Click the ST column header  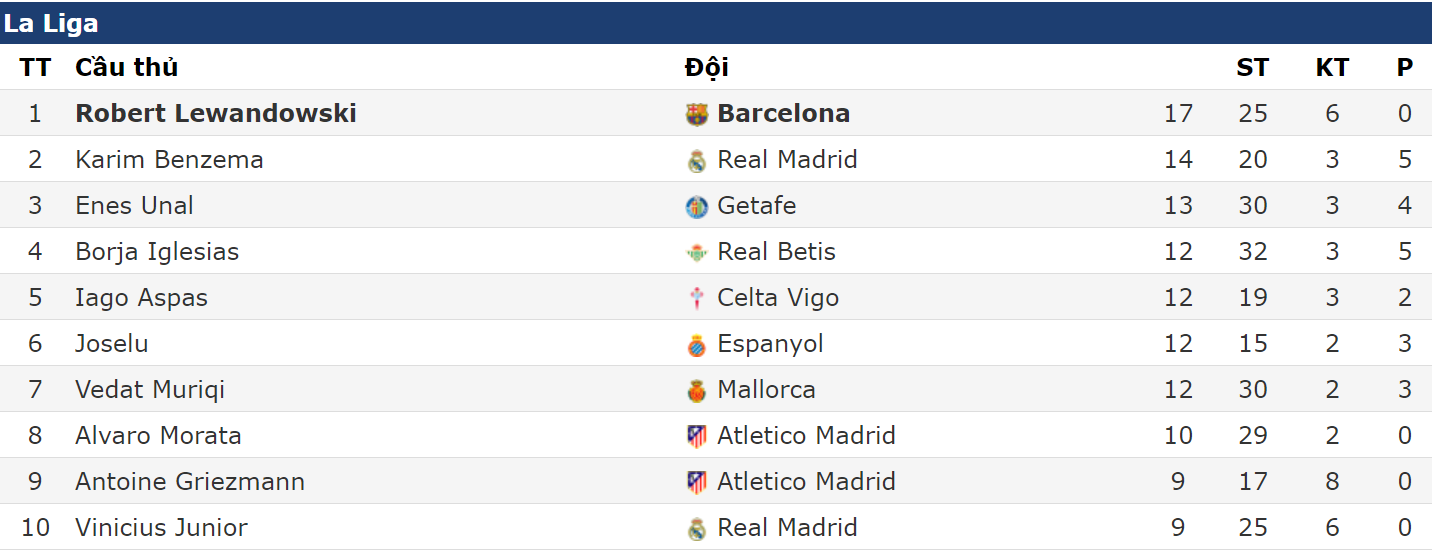point(1252,68)
